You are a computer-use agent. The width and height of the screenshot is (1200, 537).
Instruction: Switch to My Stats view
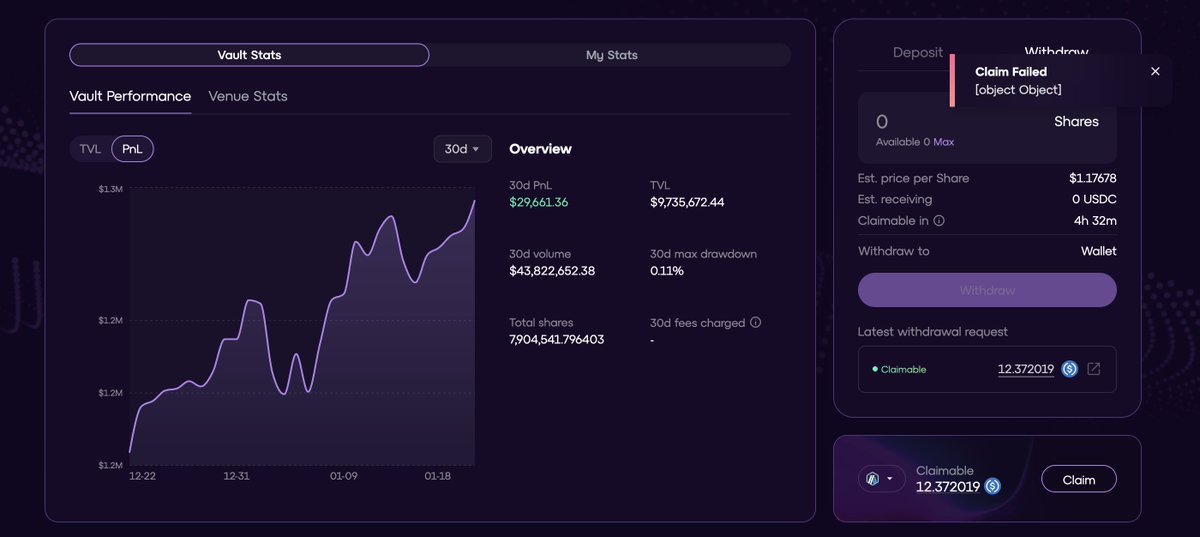611,55
